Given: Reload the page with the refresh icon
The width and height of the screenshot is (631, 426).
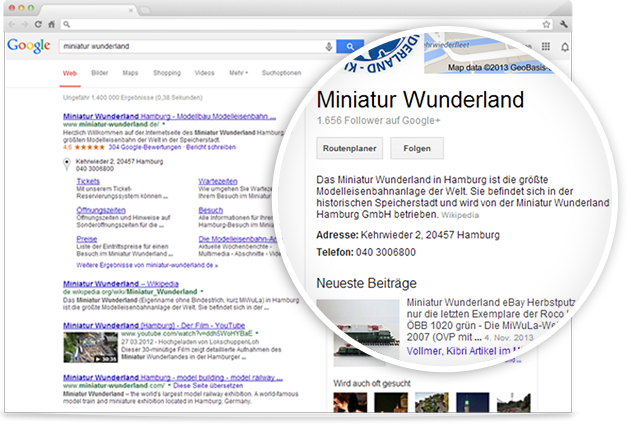Looking at the screenshot, I should pyautogui.click(x=37, y=22).
